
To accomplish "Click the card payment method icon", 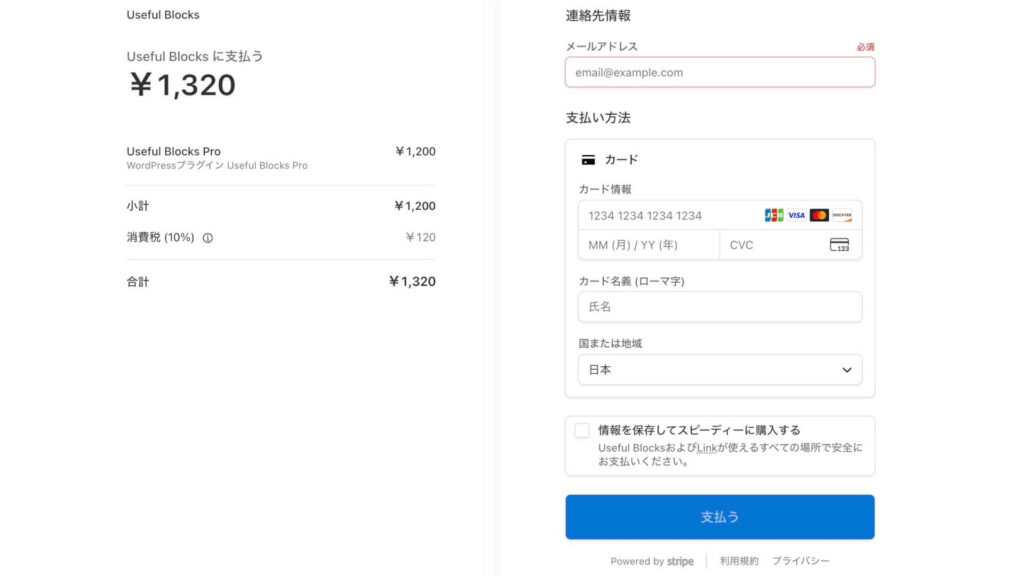I will tap(588, 160).
